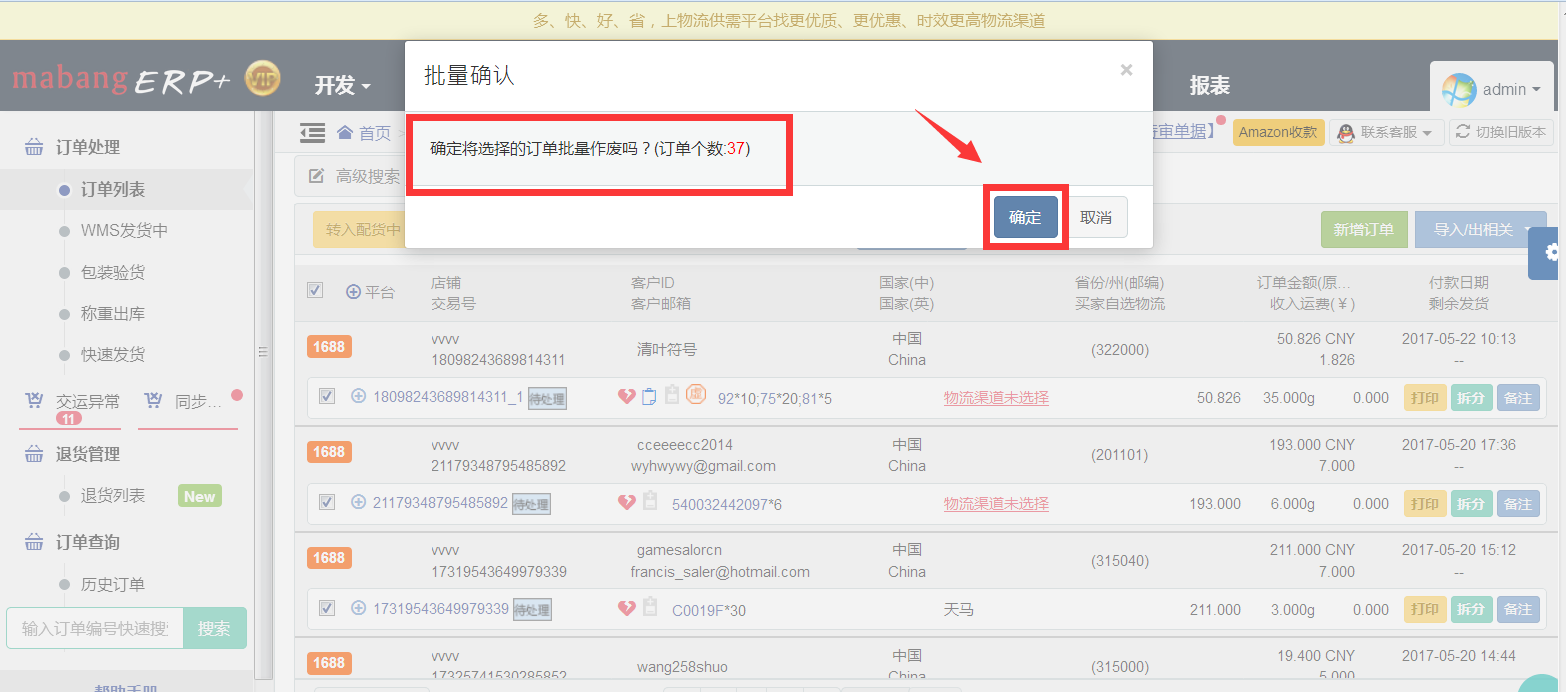Close the 批量确认 dialog with the X
The height and width of the screenshot is (692, 1566).
coord(1126,70)
